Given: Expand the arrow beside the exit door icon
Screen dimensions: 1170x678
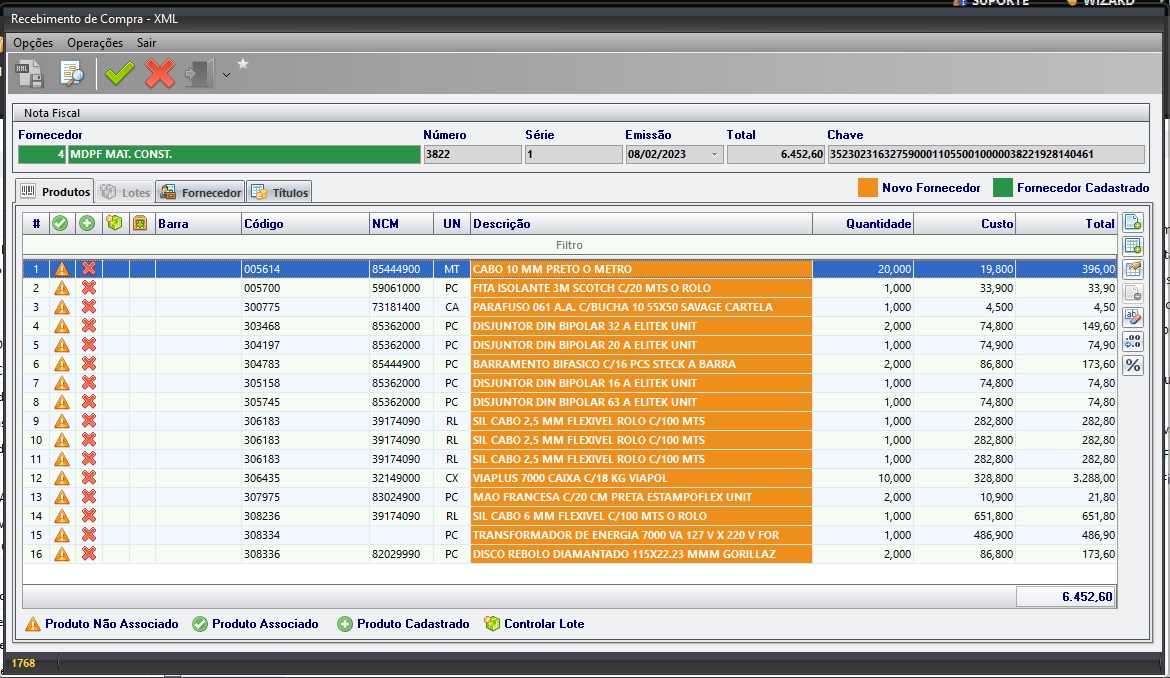Looking at the screenshot, I should [226, 75].
